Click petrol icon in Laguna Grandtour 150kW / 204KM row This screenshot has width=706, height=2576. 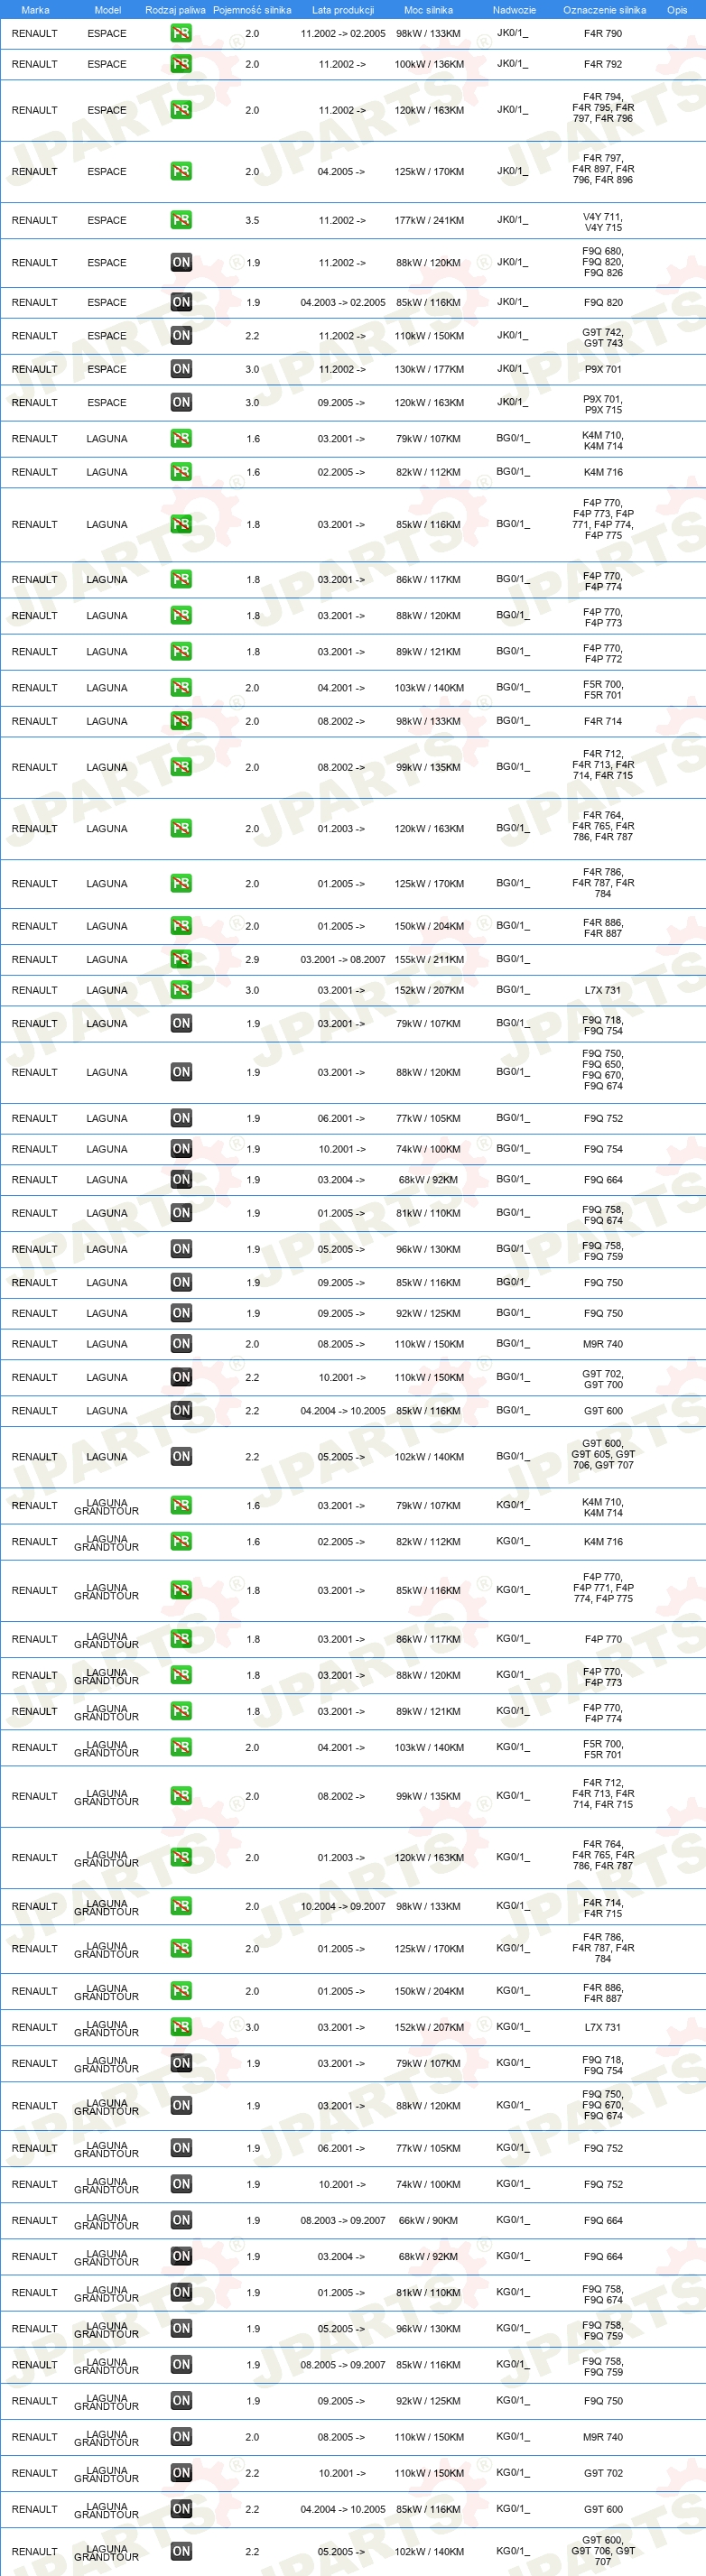[x=181, y=1991]
